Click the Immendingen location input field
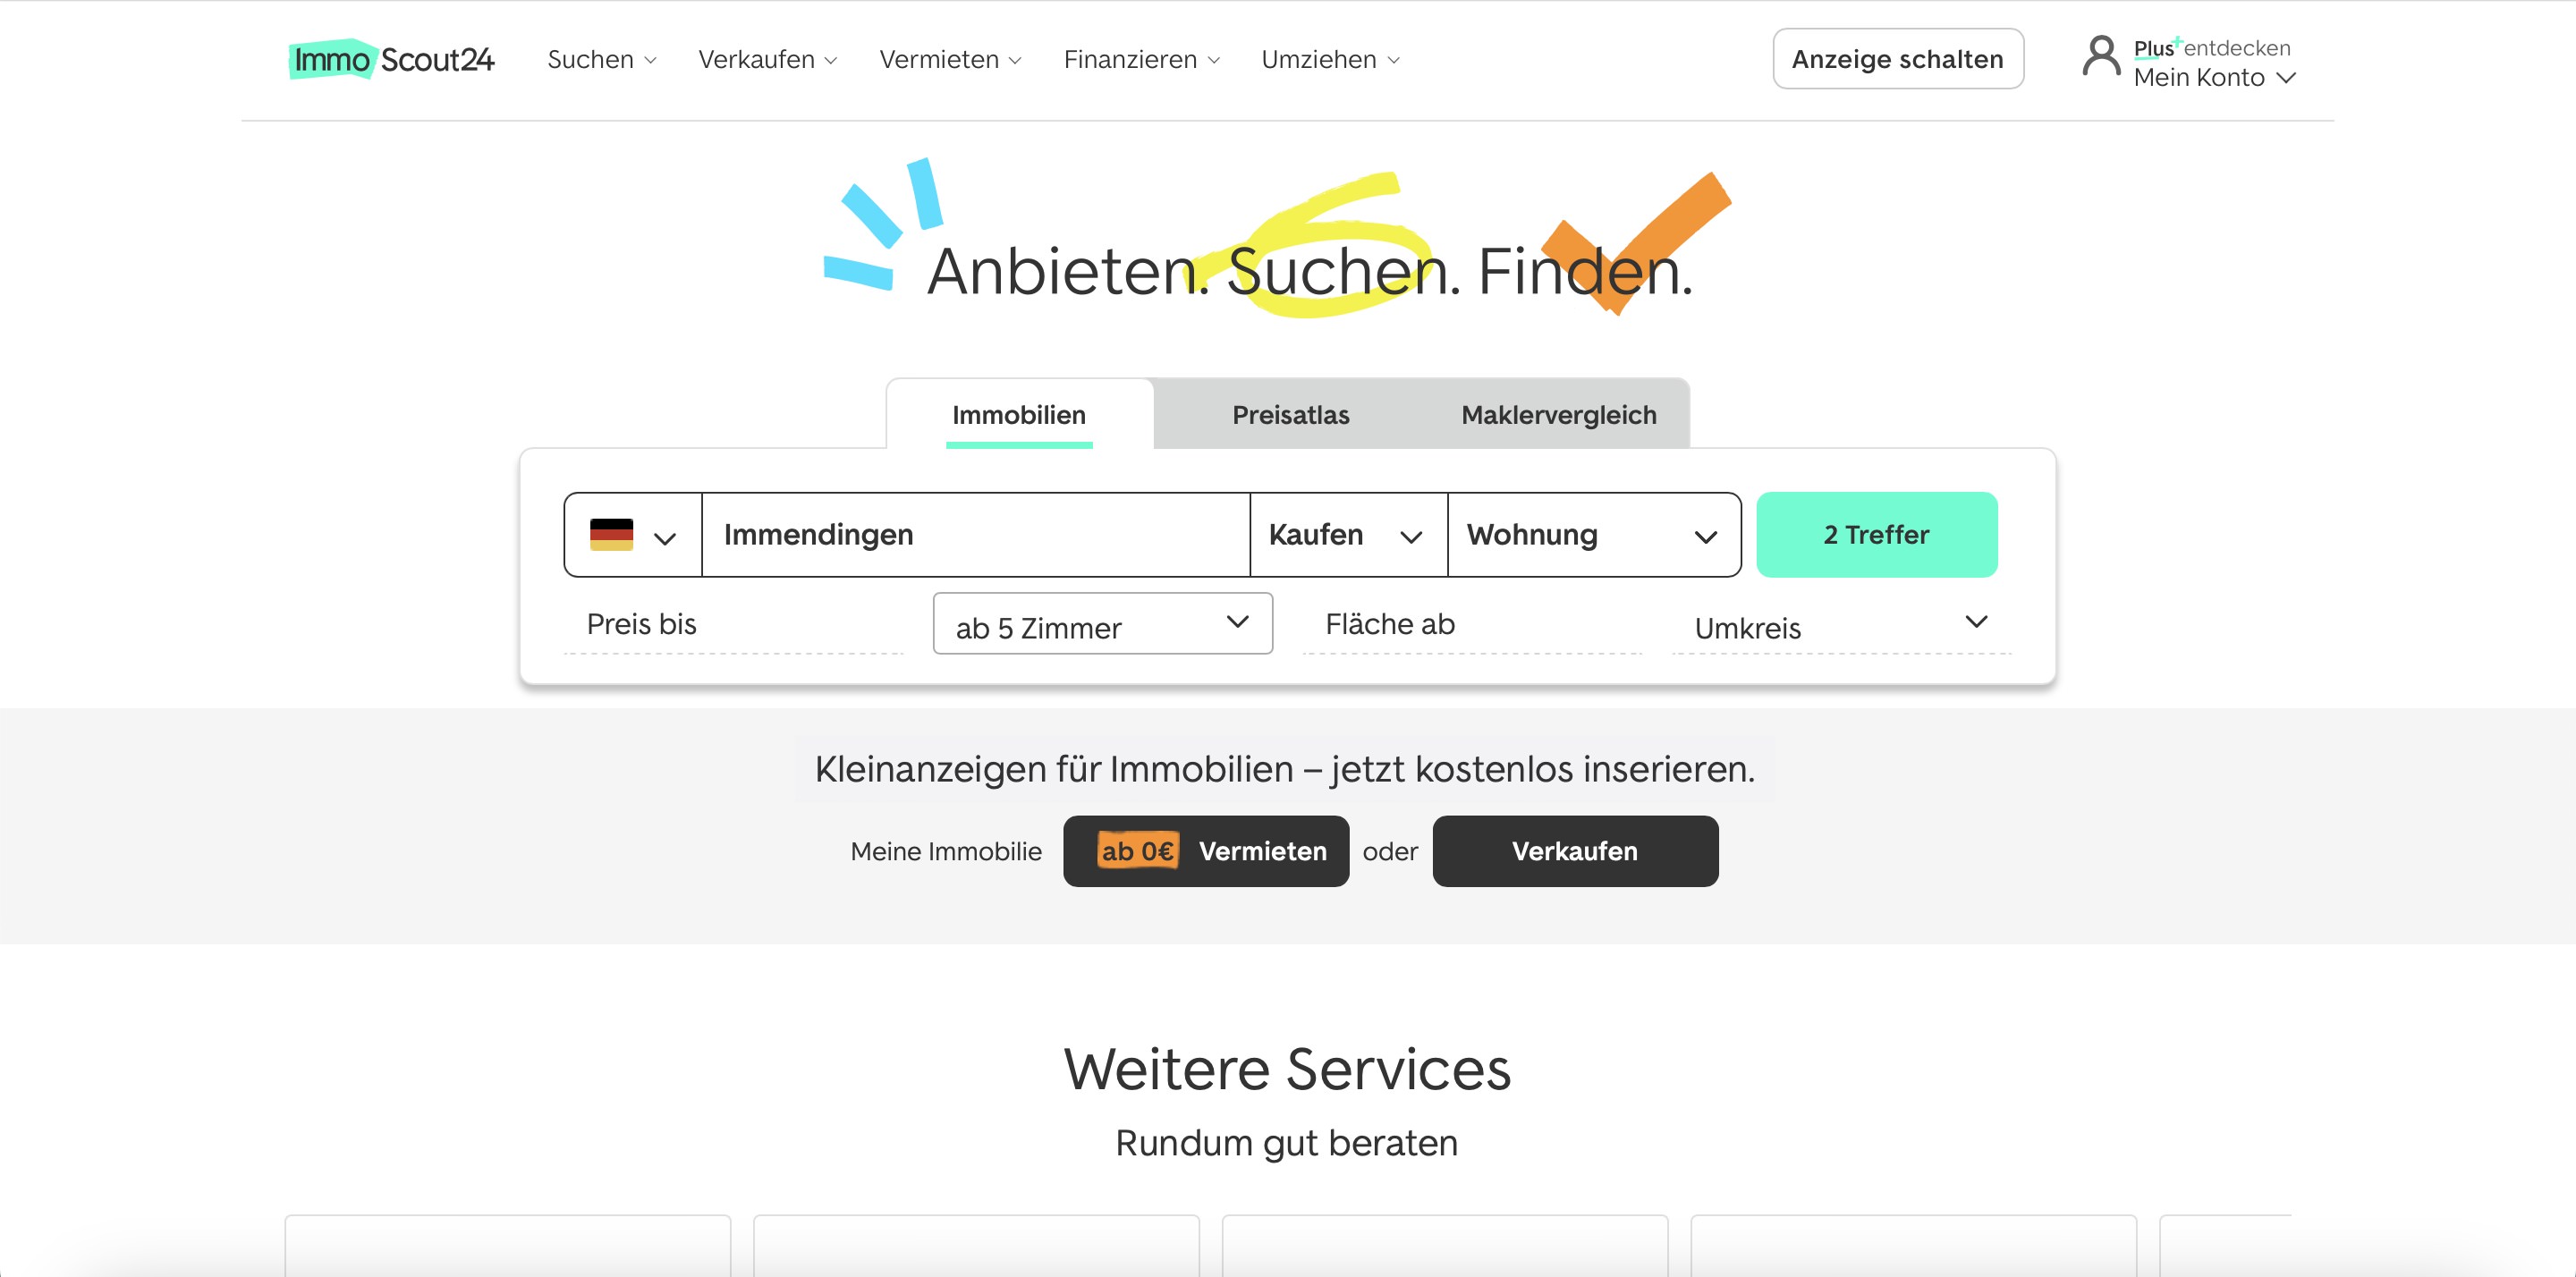Image resolution: width=2576 pixels, height=1277 pixels. coord(976,535)
